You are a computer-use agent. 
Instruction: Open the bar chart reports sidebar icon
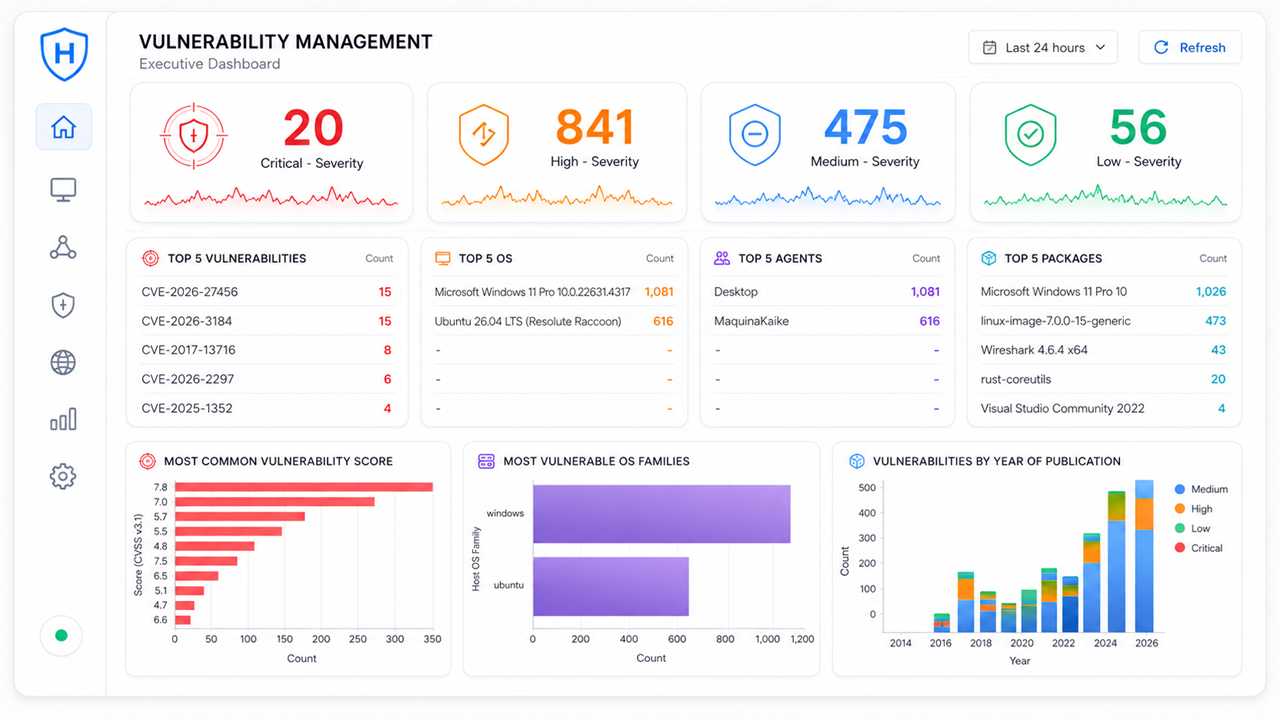click(63, 420)
